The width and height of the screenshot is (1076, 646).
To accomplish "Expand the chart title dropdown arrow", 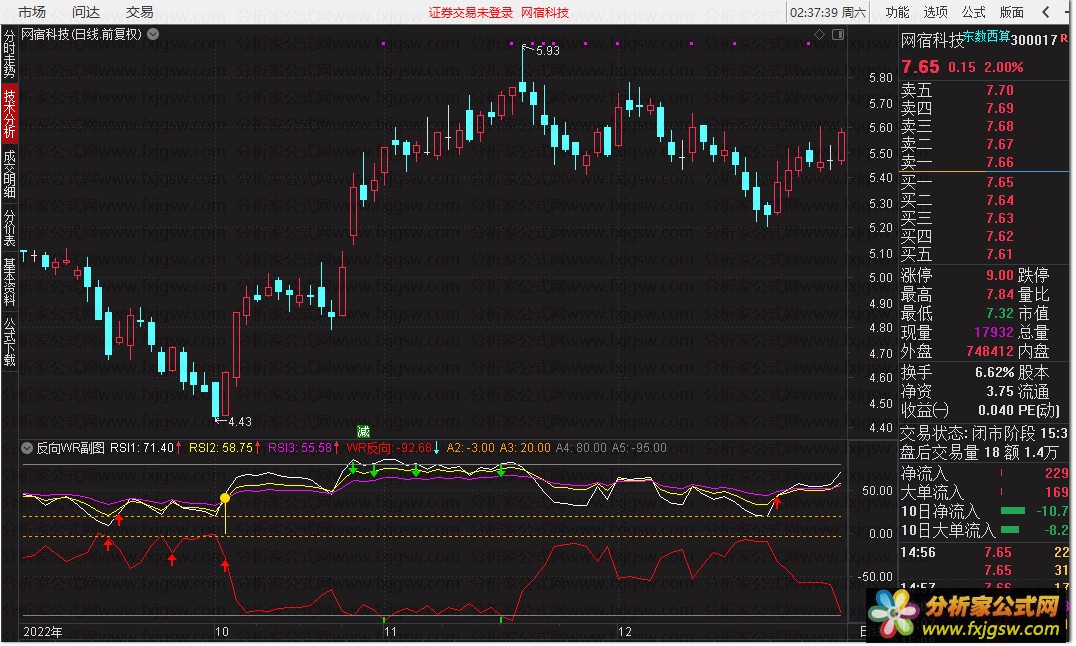I will (153, 34).
